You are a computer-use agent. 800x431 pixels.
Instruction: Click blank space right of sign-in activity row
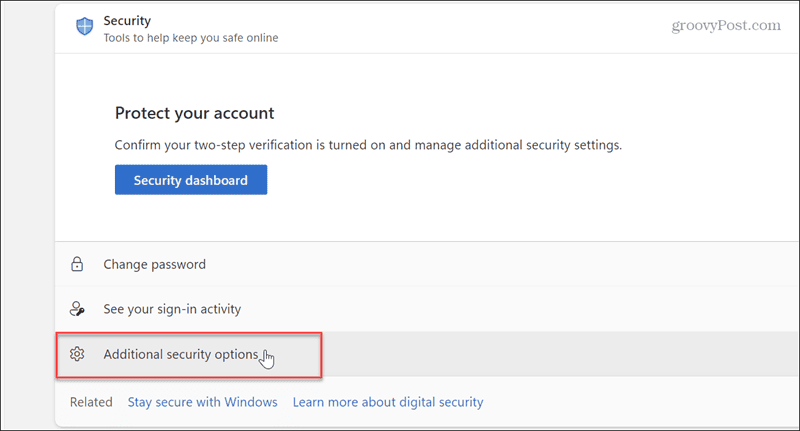tap(550, 310)
